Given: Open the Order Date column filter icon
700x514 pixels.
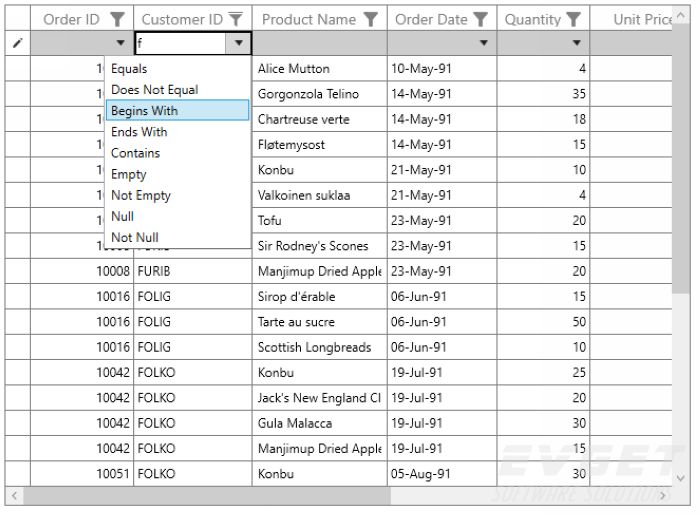Looking at the screenshot, I should pyautogui.click(x=480, y=19).
